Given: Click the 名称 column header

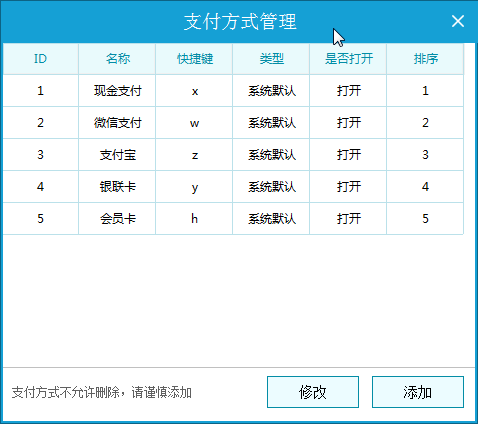Looking at the screenshot, I should click(117, 59).
